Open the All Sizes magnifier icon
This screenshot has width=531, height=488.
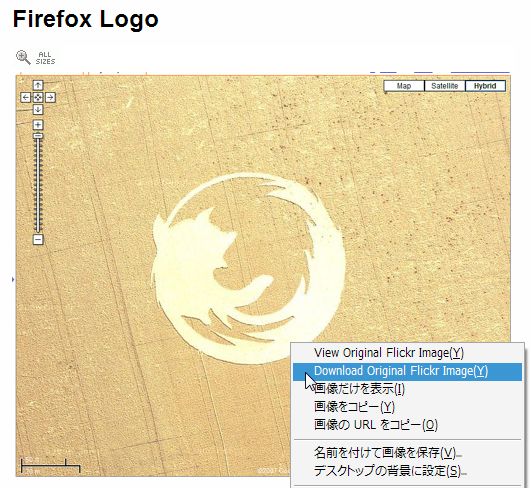pyautogui.click(x=23, y=57)
